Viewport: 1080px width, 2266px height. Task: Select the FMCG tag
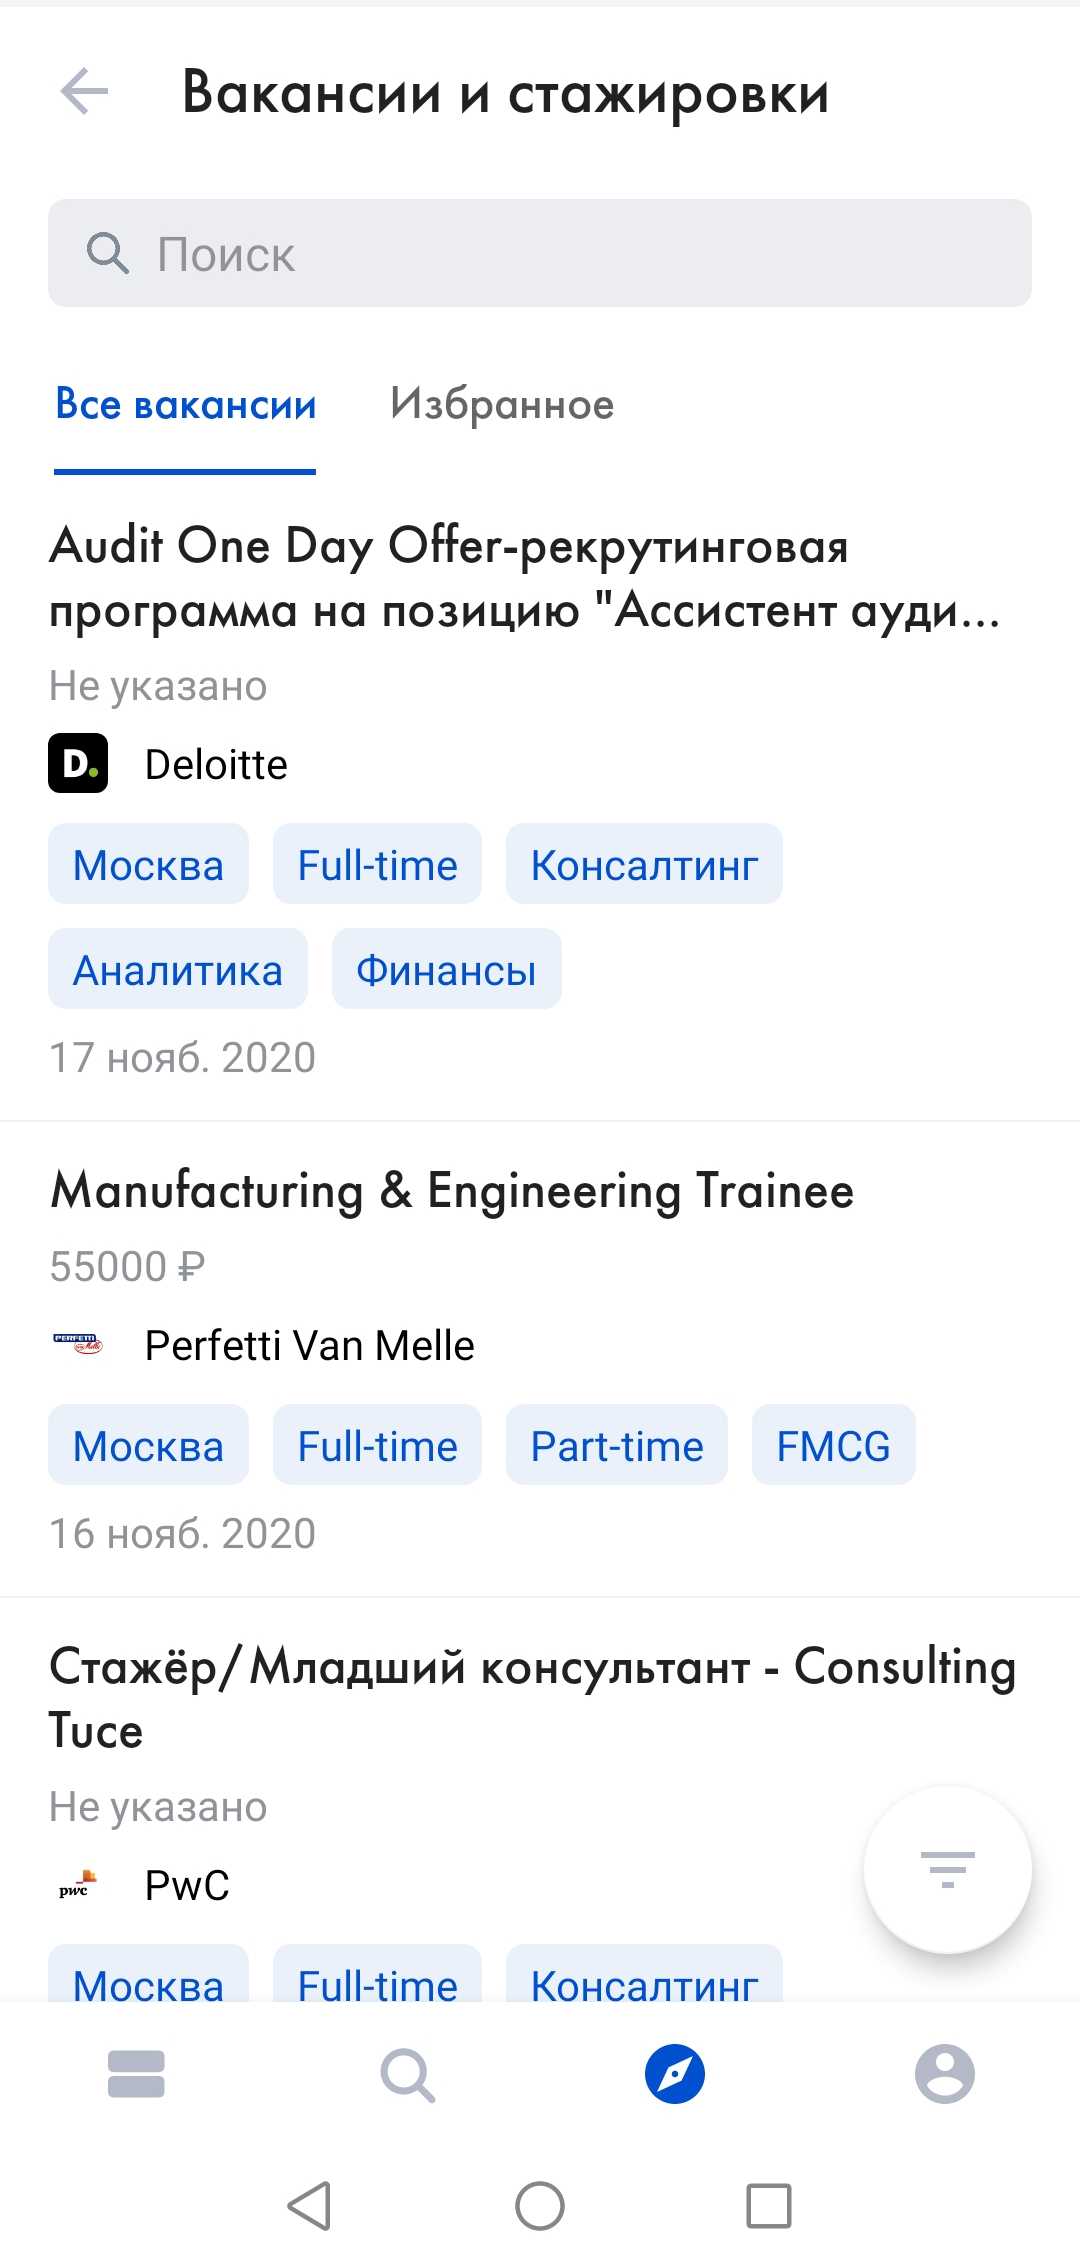(833, 1446)
